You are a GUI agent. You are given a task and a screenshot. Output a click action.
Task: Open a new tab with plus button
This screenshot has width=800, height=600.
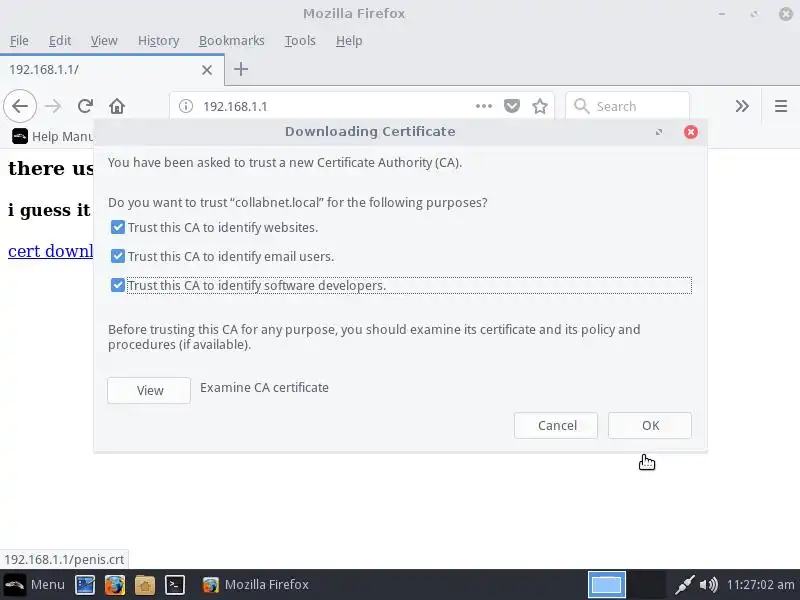point(241,69)
